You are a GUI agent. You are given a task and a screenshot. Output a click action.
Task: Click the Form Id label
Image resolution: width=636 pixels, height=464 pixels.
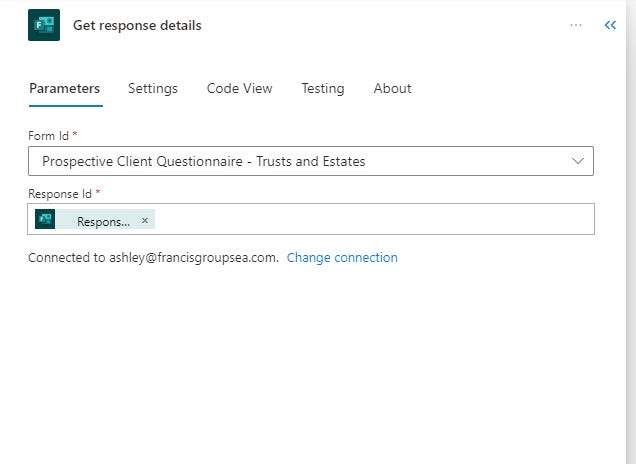48,135
